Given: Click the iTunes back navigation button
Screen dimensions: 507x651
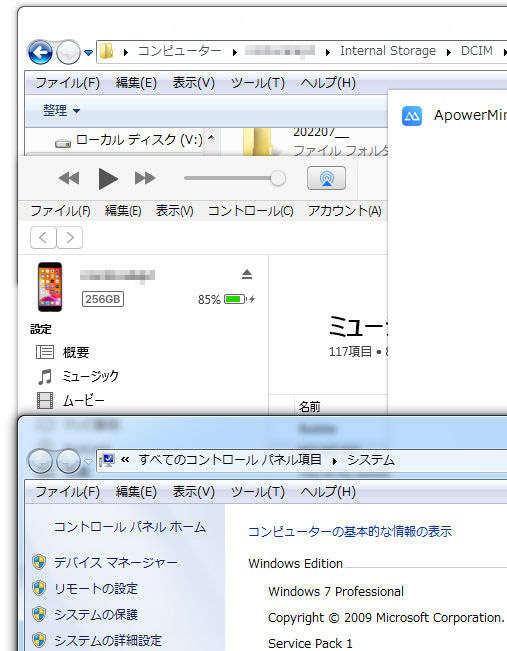Looking at the screenshot, I should coord(43,237).
